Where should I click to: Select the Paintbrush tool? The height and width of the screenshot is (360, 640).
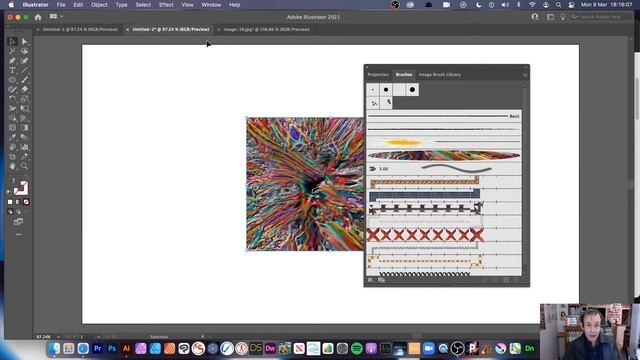(x=24, y=80)
